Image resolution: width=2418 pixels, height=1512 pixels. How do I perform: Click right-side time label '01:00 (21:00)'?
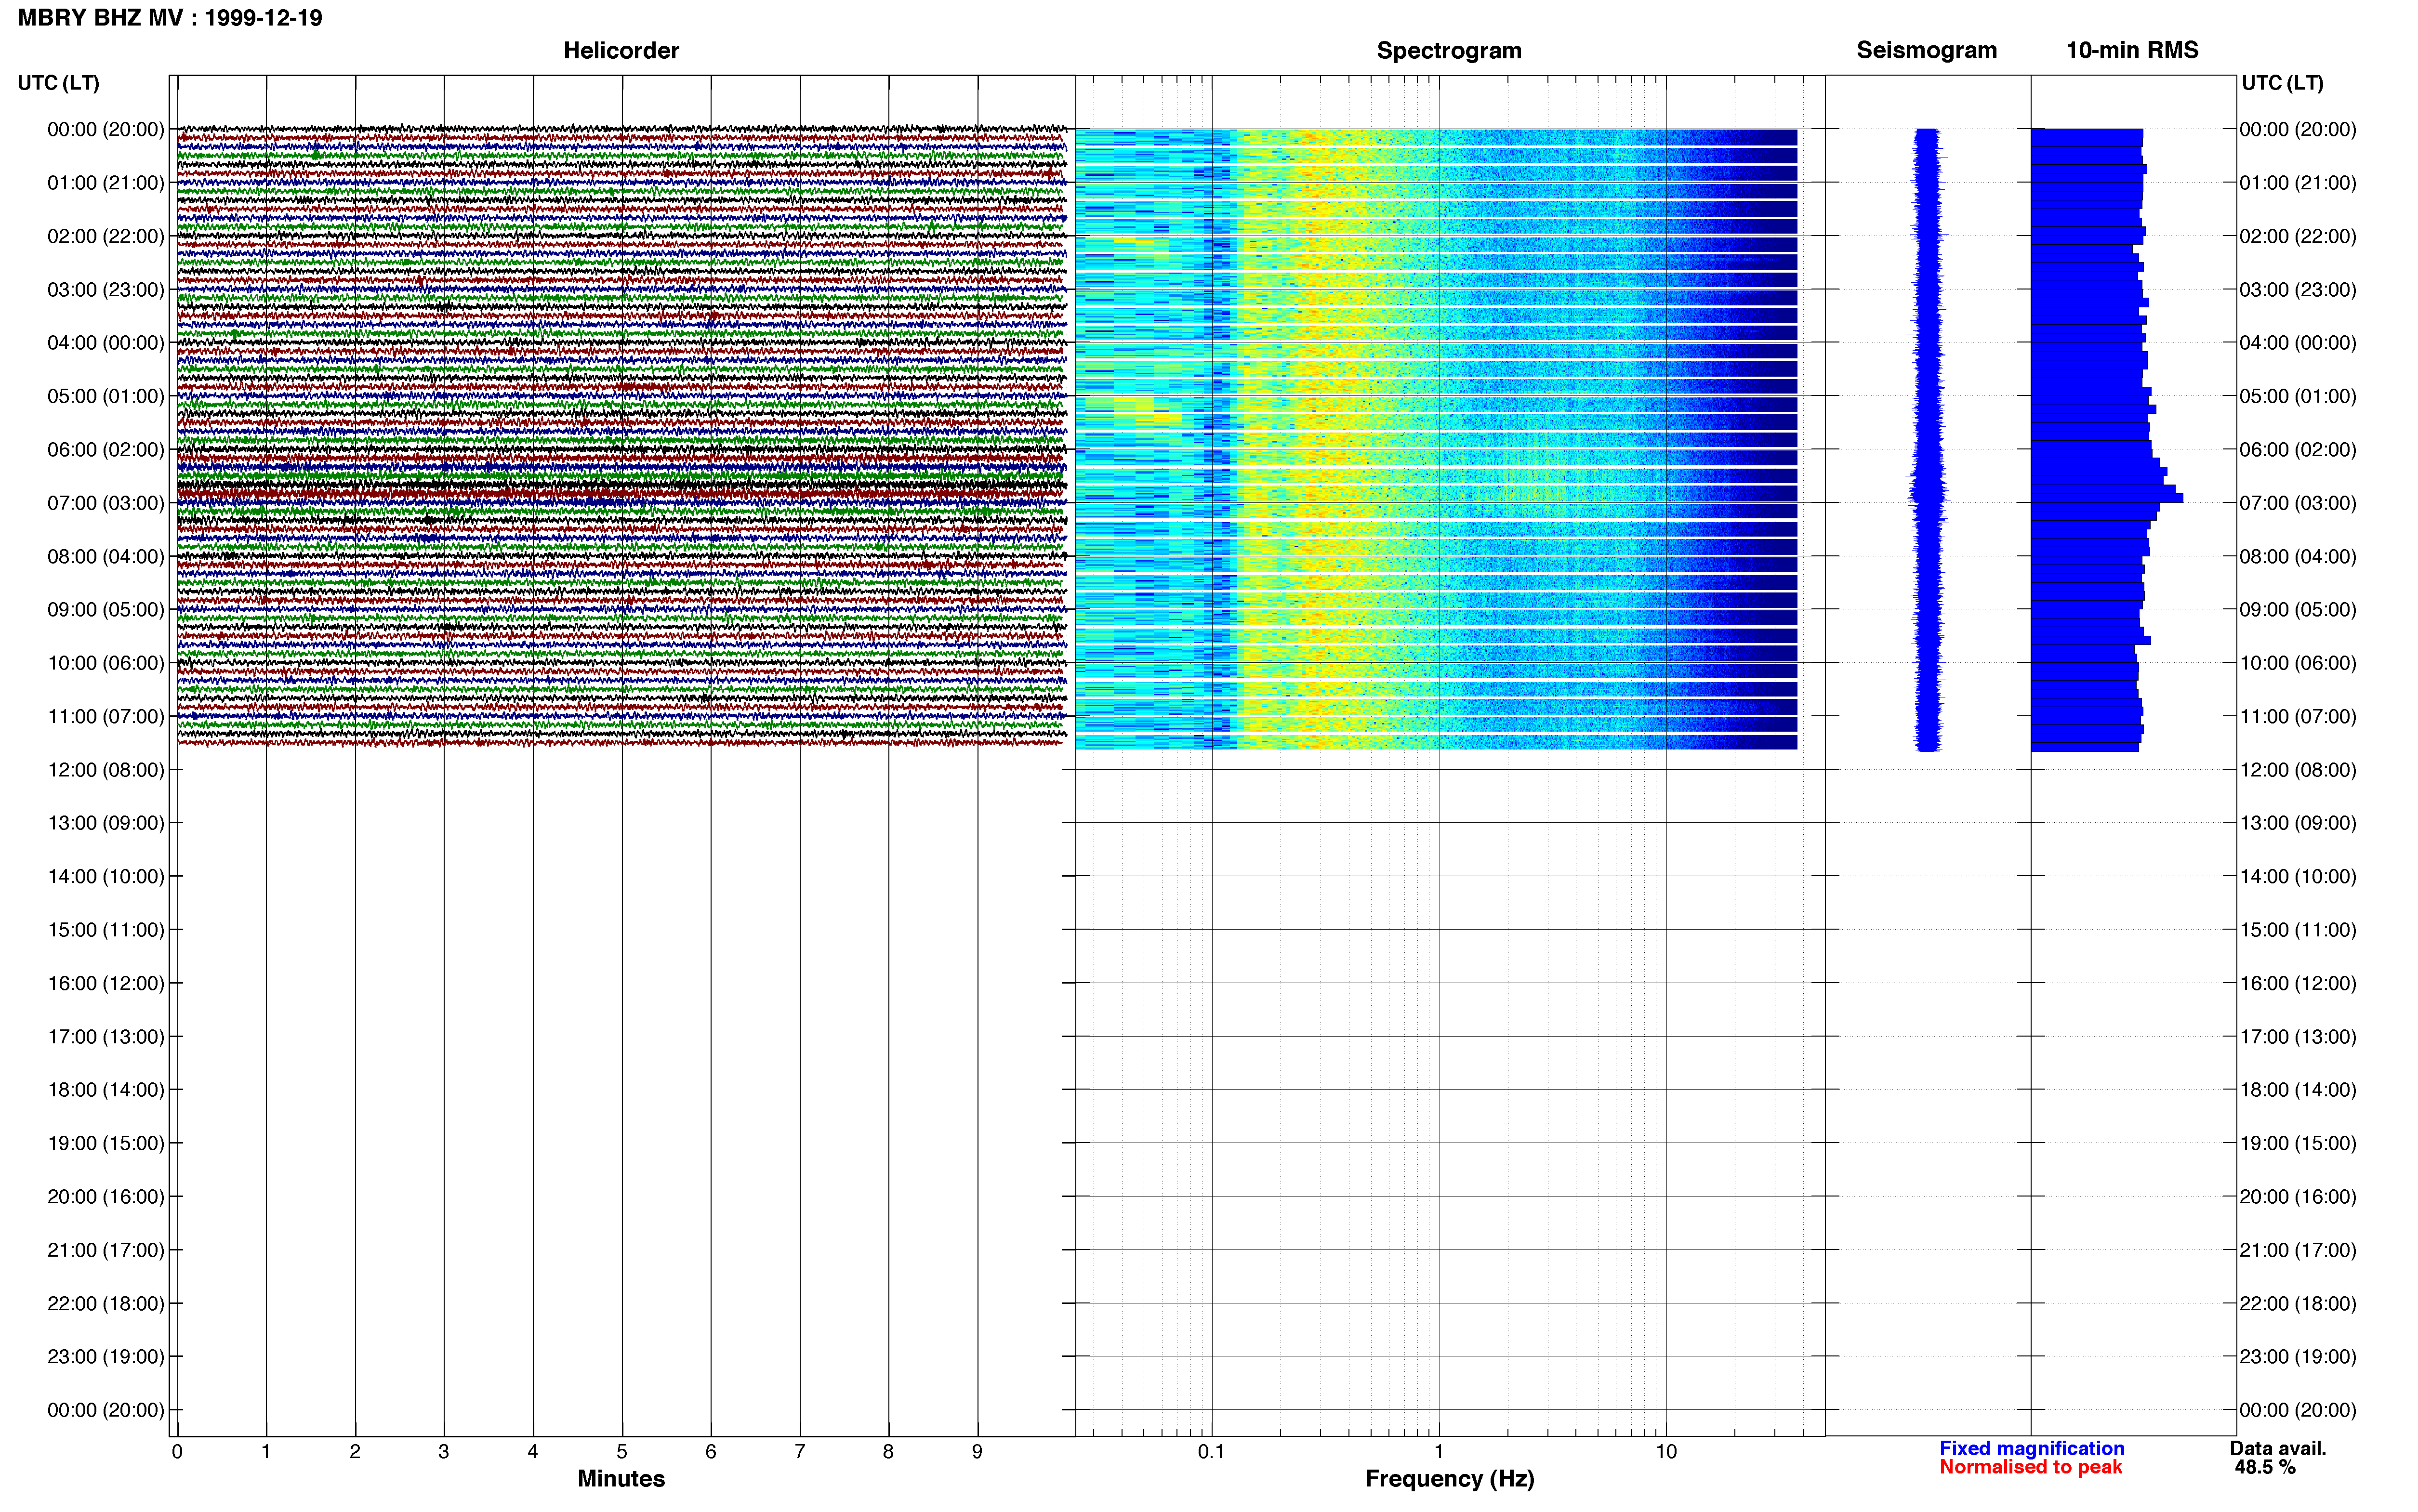click(2298, 183)
